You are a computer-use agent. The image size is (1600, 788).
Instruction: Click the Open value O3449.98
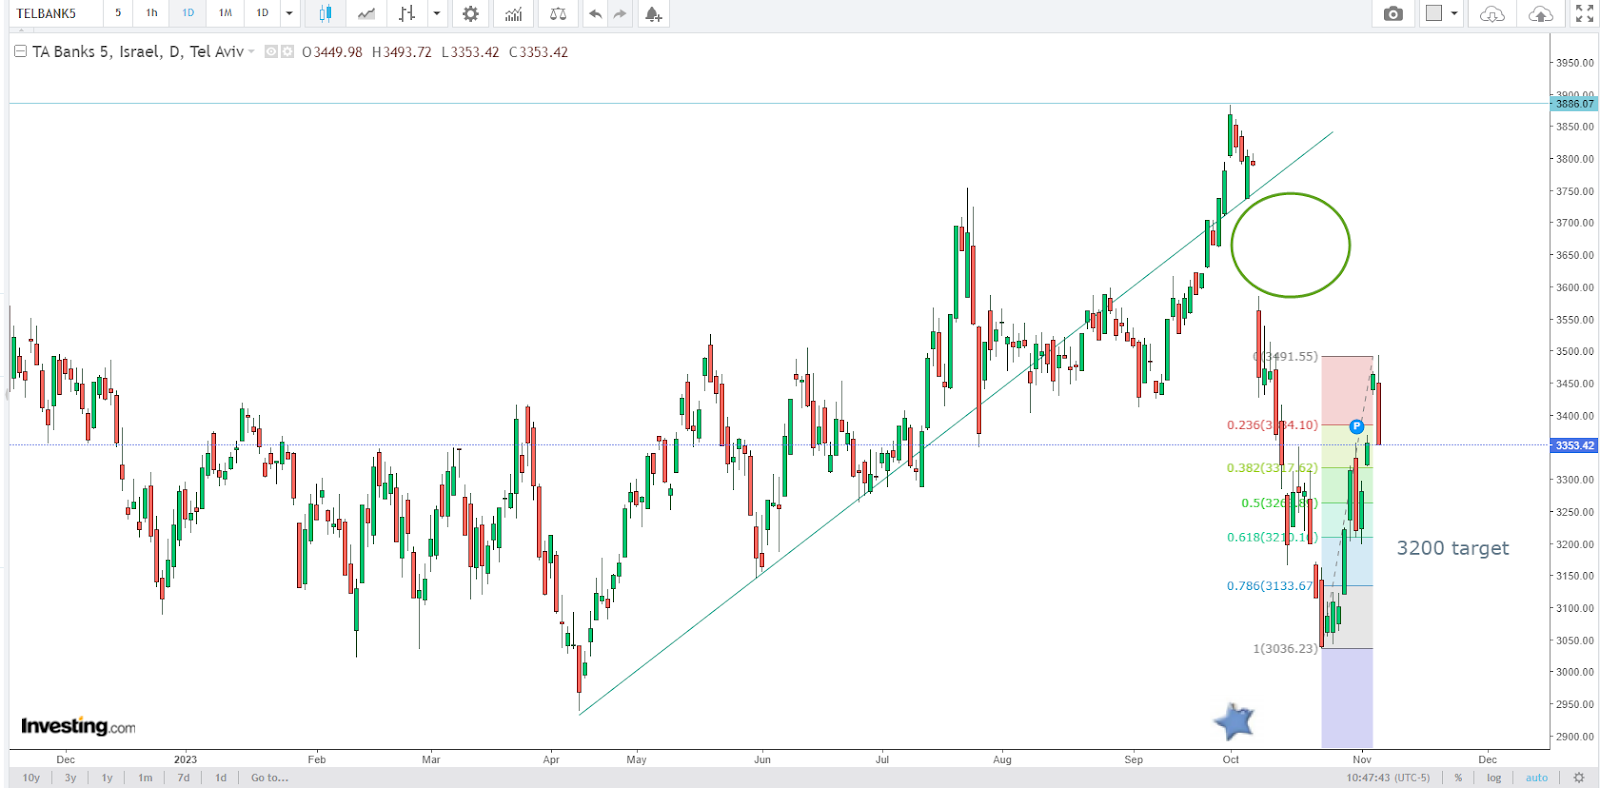[332, 52]
